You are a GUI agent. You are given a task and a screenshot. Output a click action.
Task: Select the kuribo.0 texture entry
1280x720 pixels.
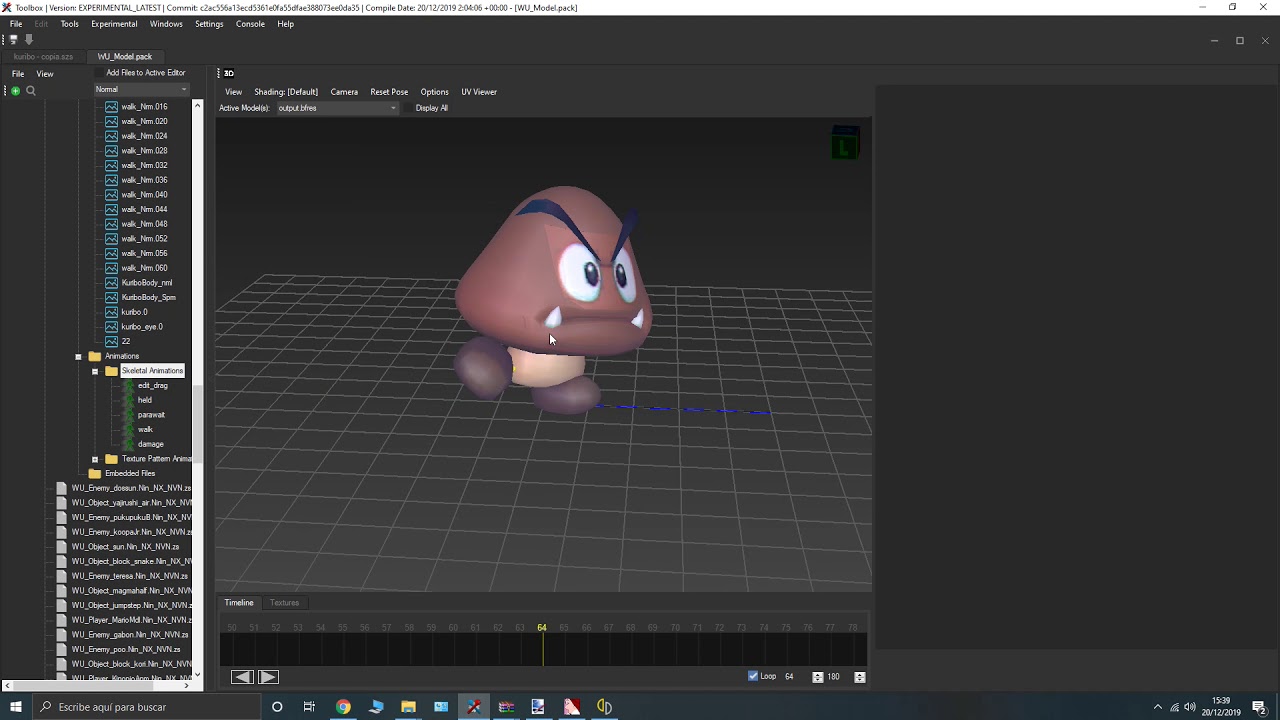point(134,312)
